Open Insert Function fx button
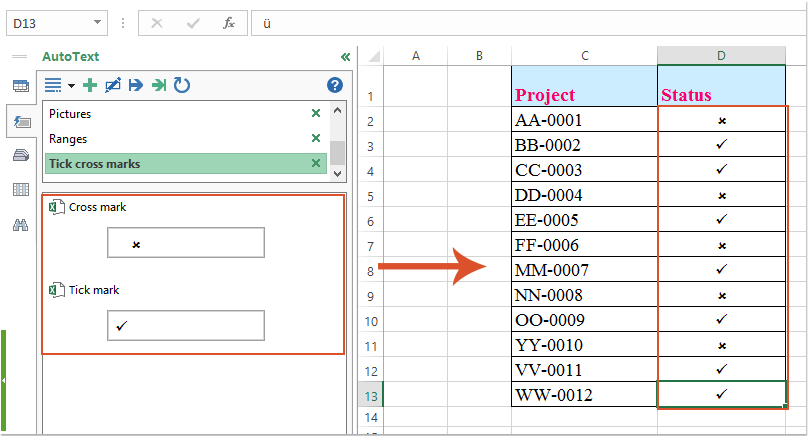 pos(229,23)
